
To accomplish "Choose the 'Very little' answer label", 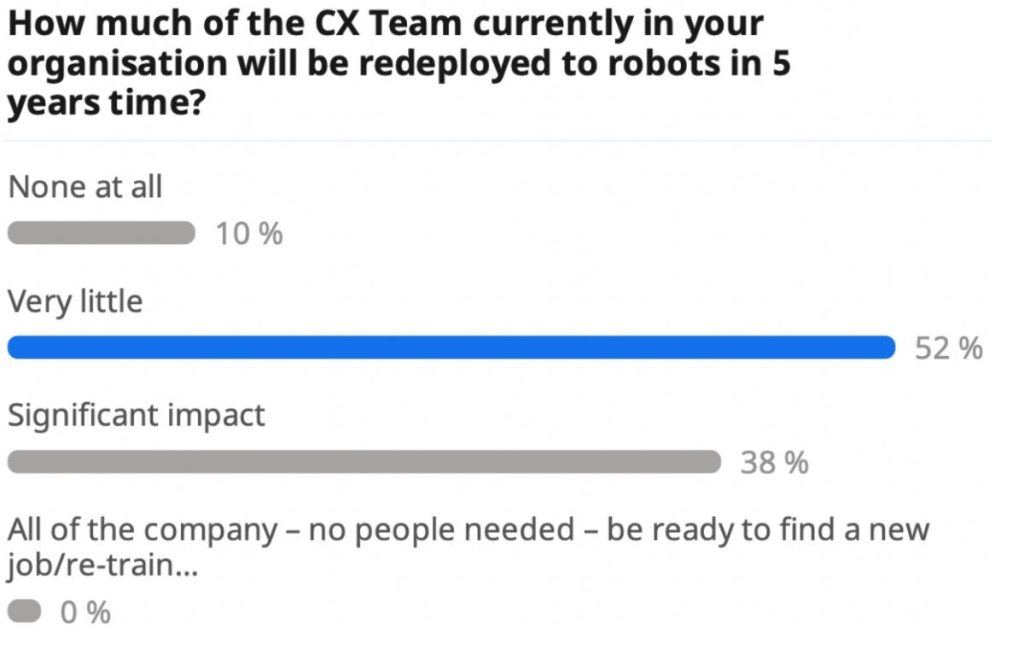I will [x=75, y=302].
